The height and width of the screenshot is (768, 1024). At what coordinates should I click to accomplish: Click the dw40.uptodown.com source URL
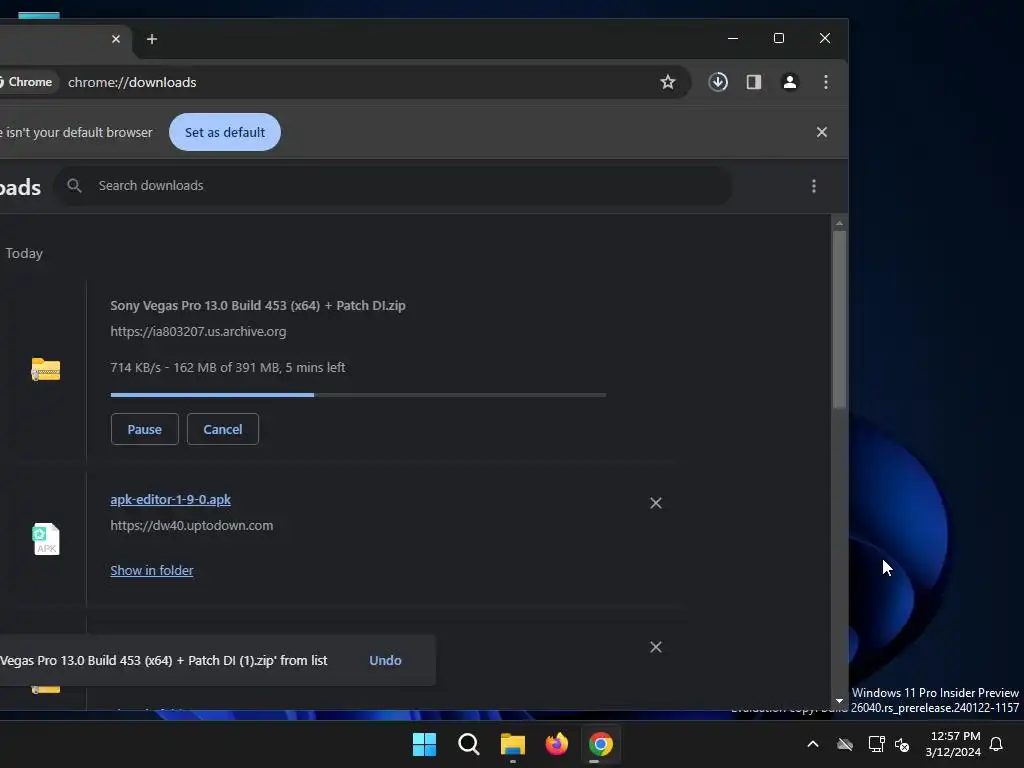point(191,525)
